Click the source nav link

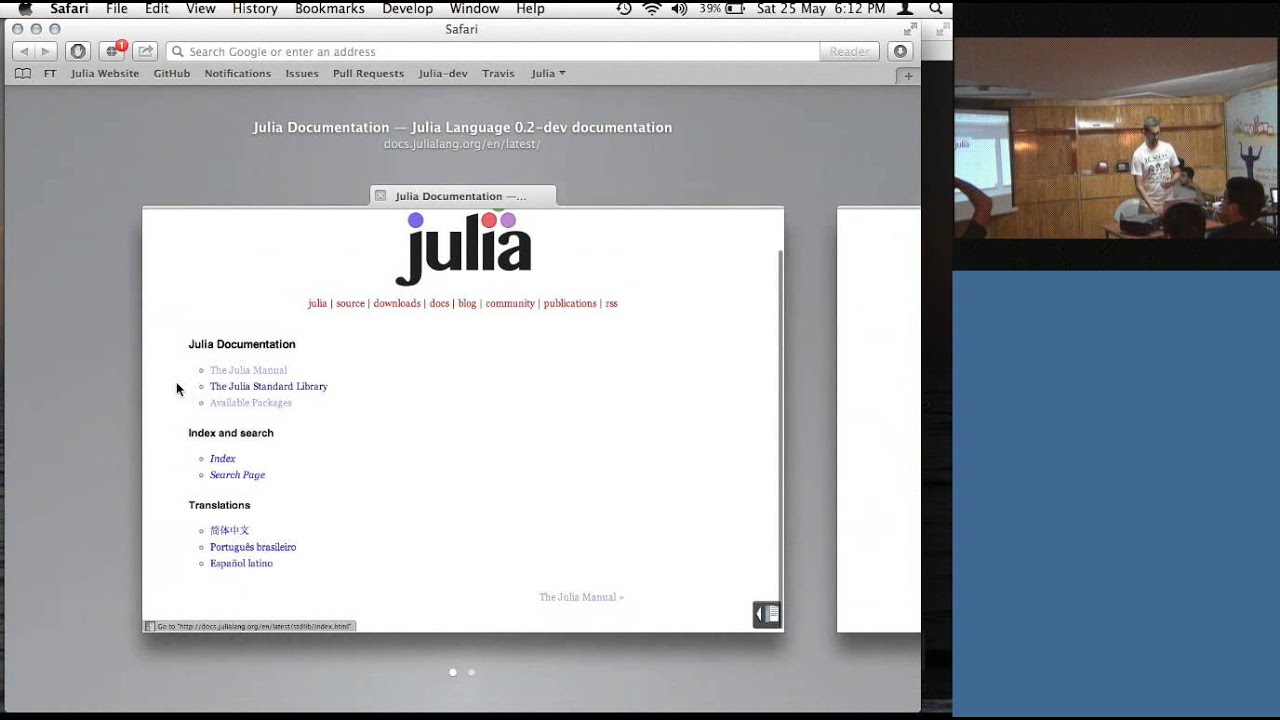350,303
